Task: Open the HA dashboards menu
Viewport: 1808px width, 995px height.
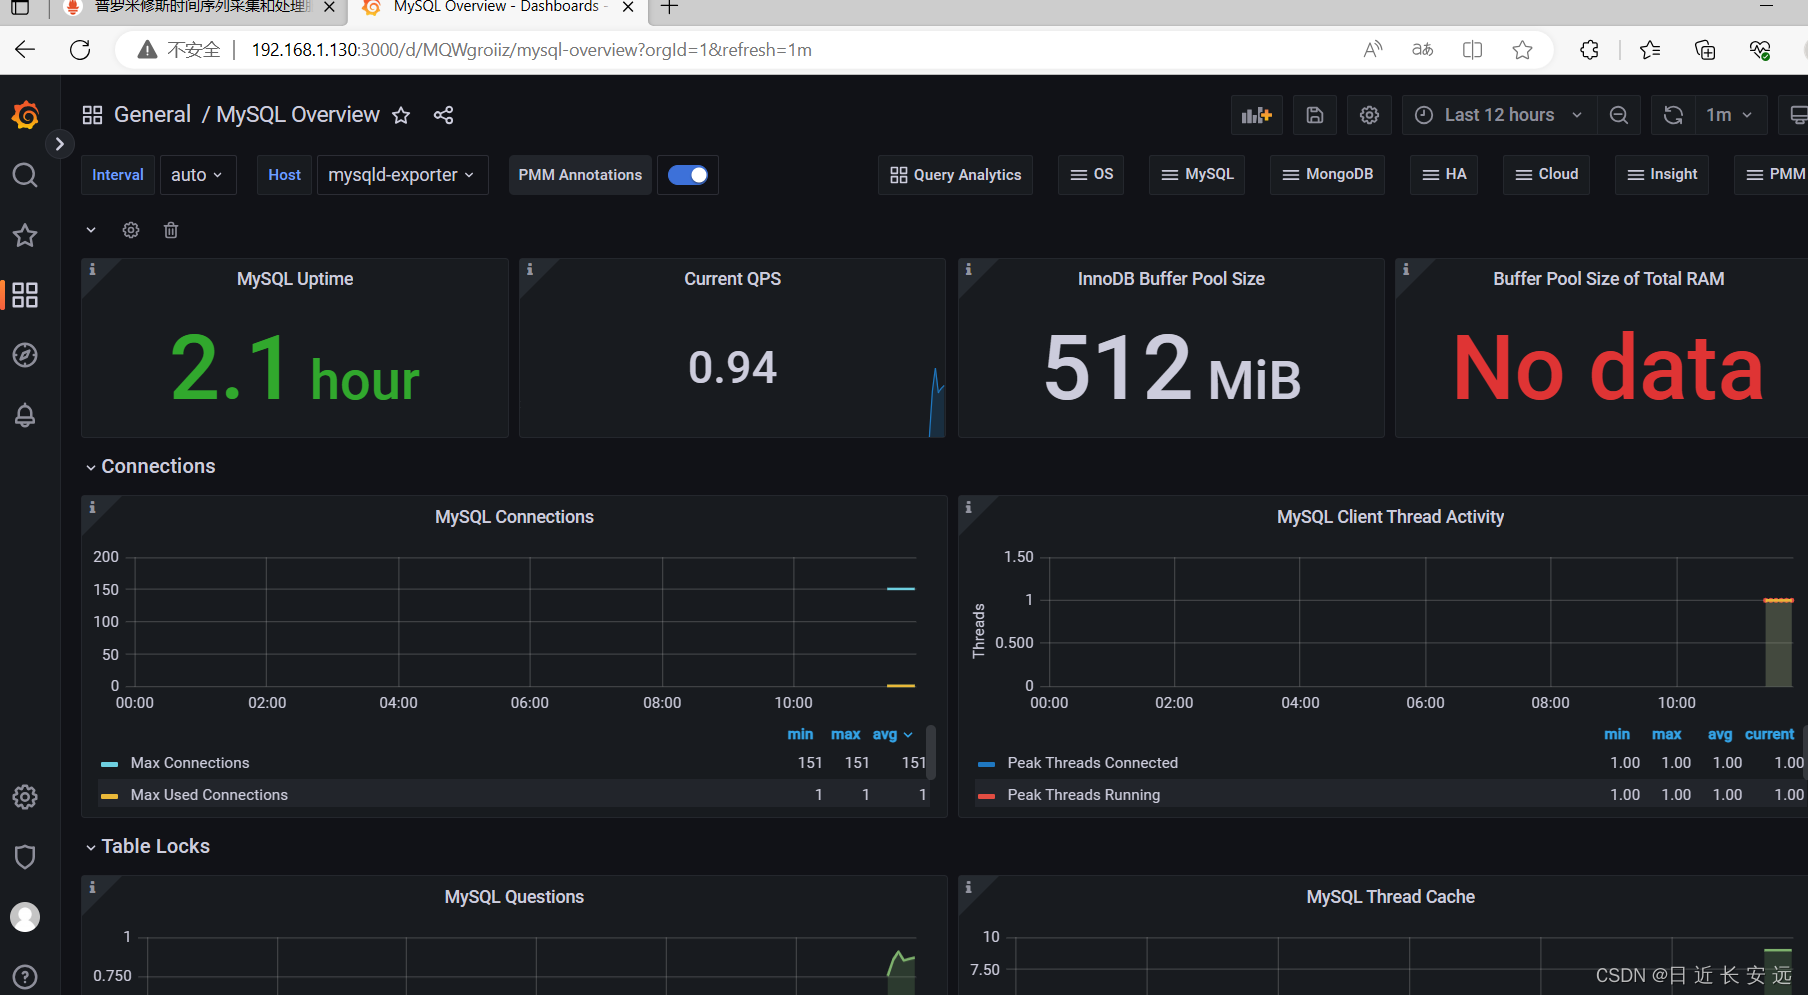Action: click(1444, 175)
